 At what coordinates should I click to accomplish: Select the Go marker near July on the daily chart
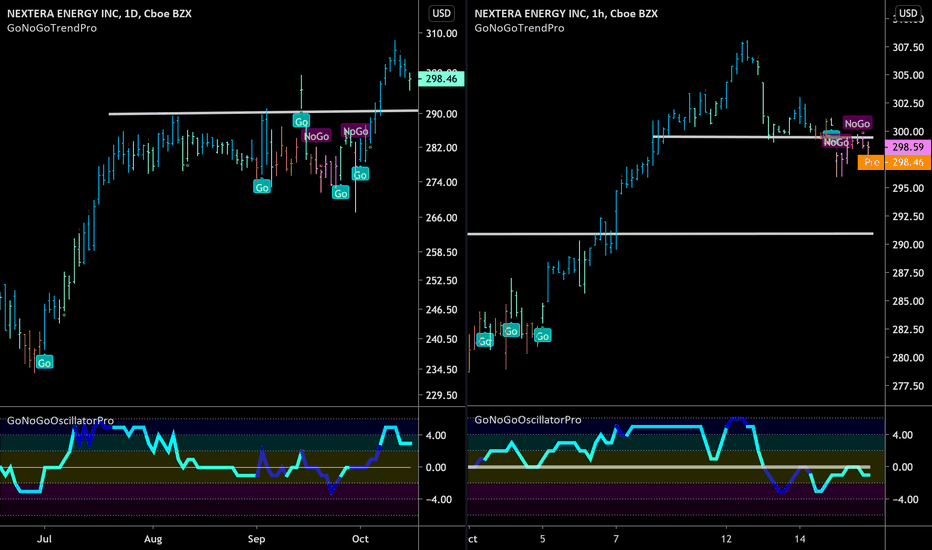pyautogui.click(x=45, y=363)
